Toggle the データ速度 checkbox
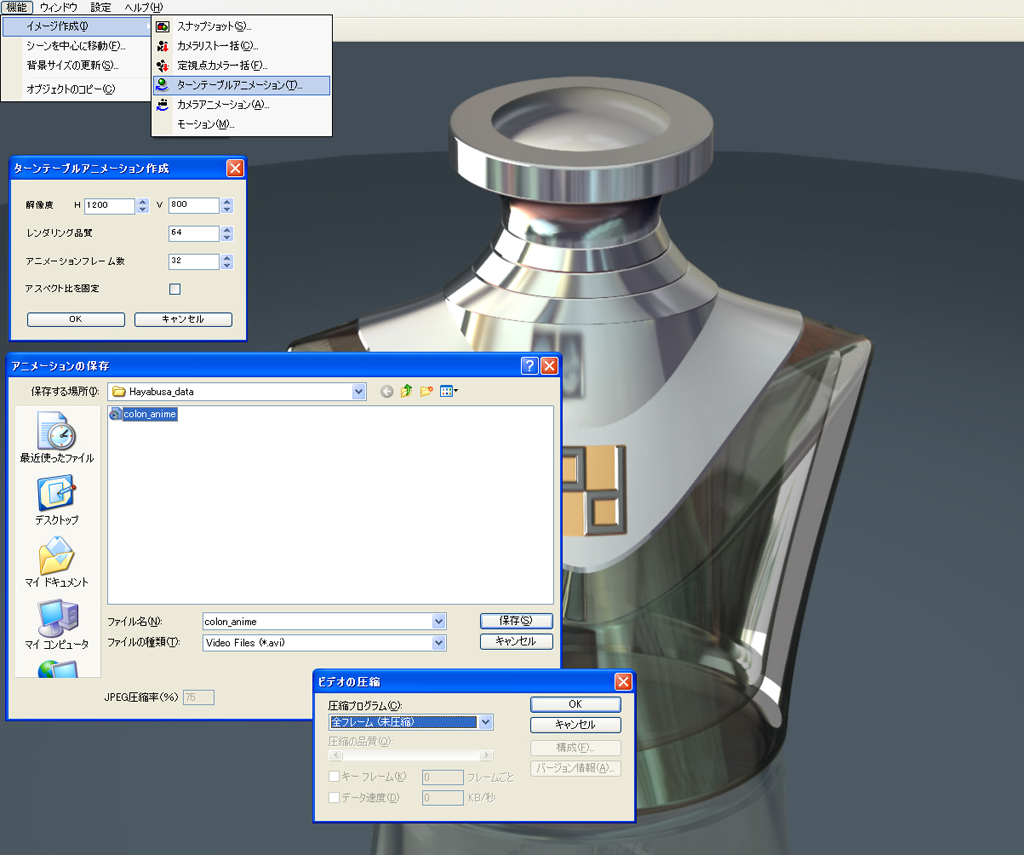Viewport: 1024px width, 855px height. 335,798
